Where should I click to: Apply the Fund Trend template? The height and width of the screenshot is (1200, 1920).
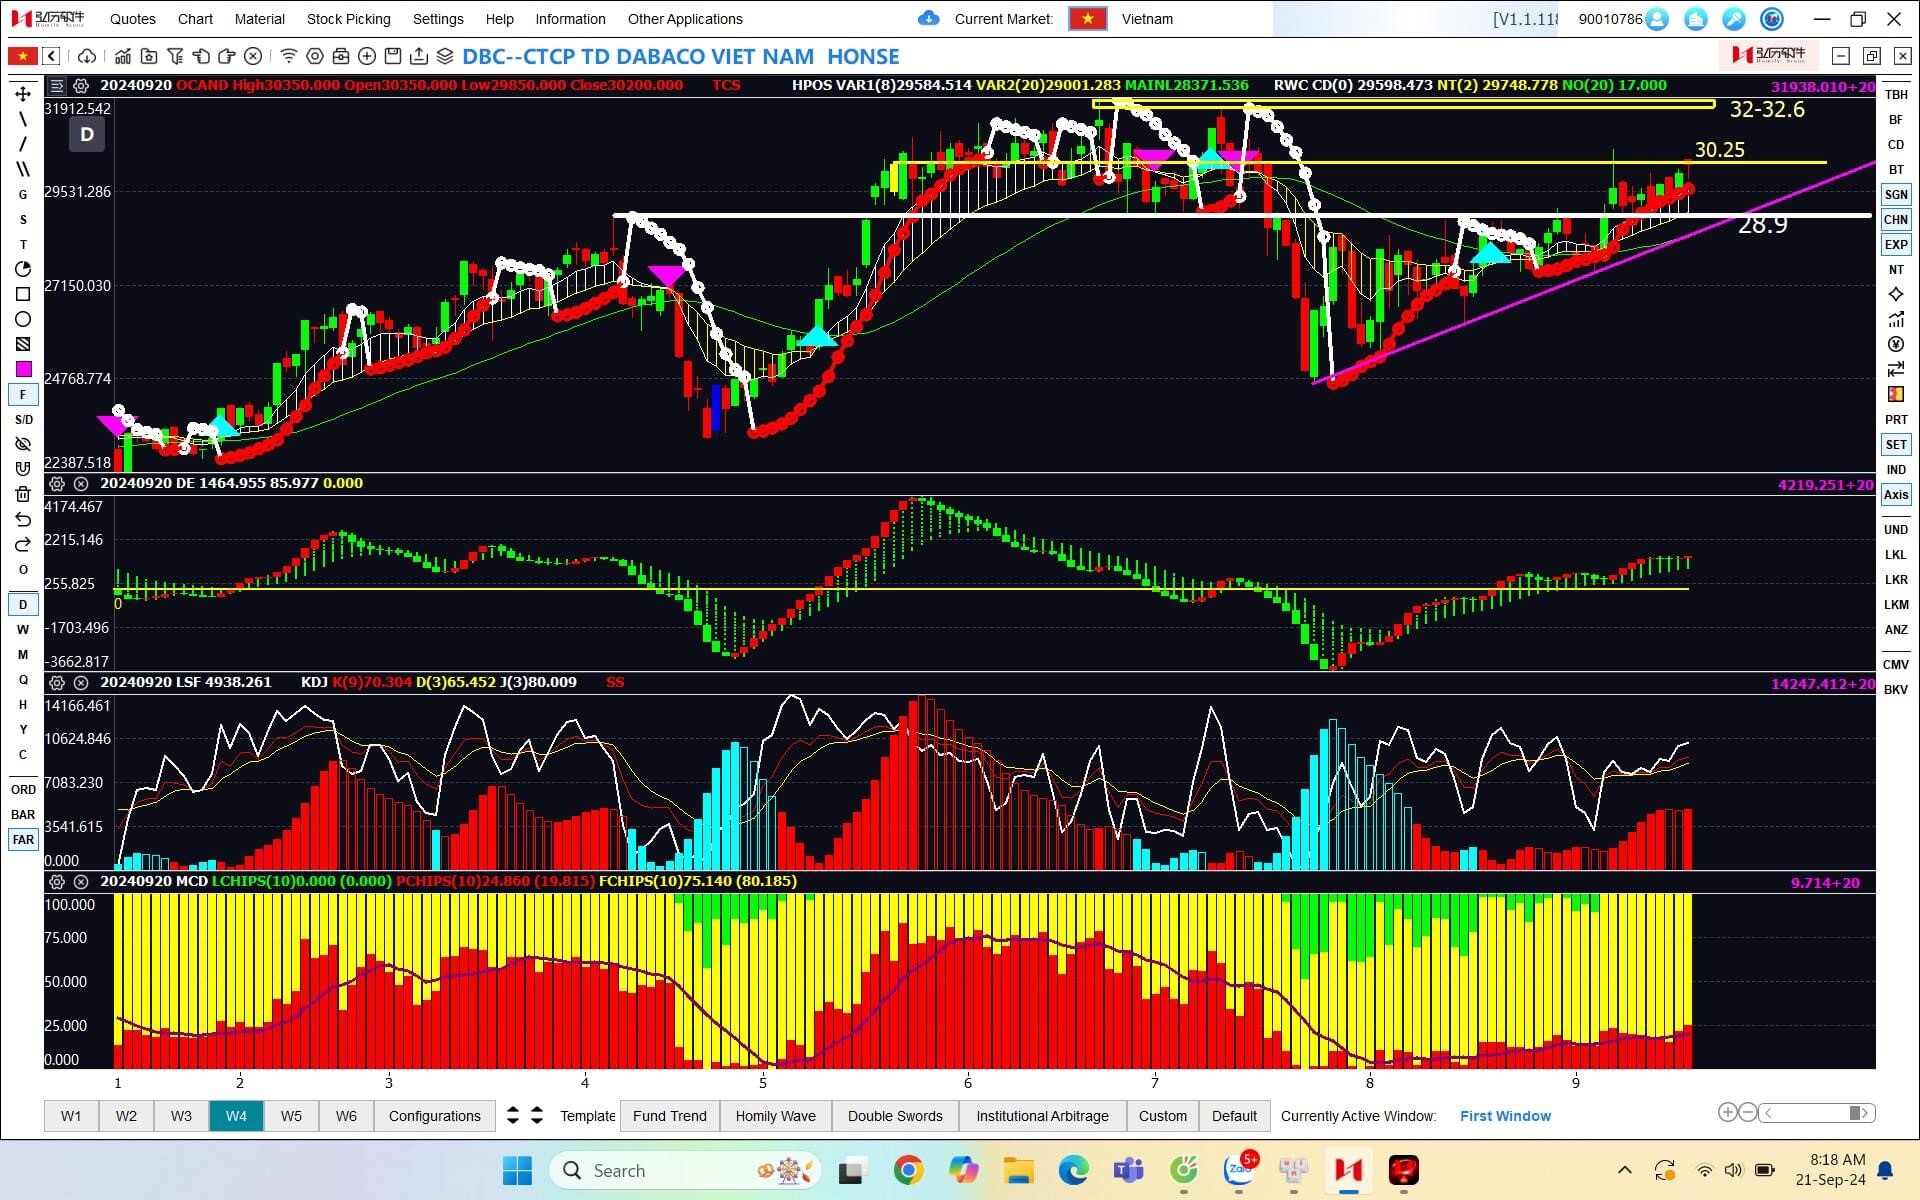[x=670, y=1116]
